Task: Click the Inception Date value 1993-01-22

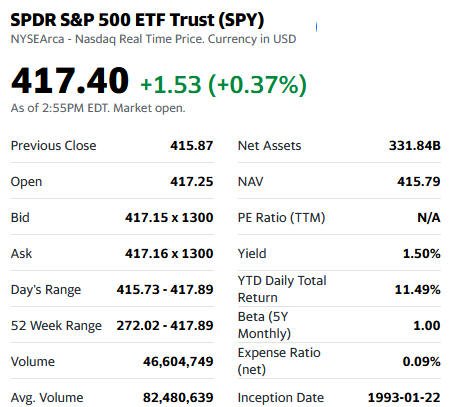Action: (404, 398)
